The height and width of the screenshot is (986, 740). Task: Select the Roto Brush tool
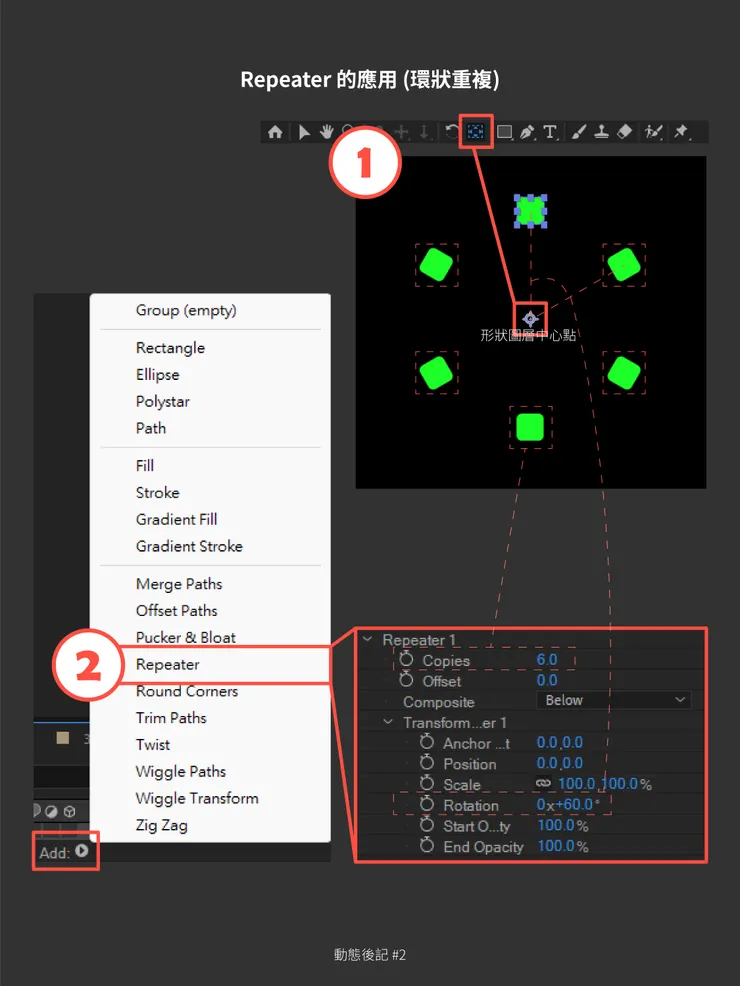[654, 132]
